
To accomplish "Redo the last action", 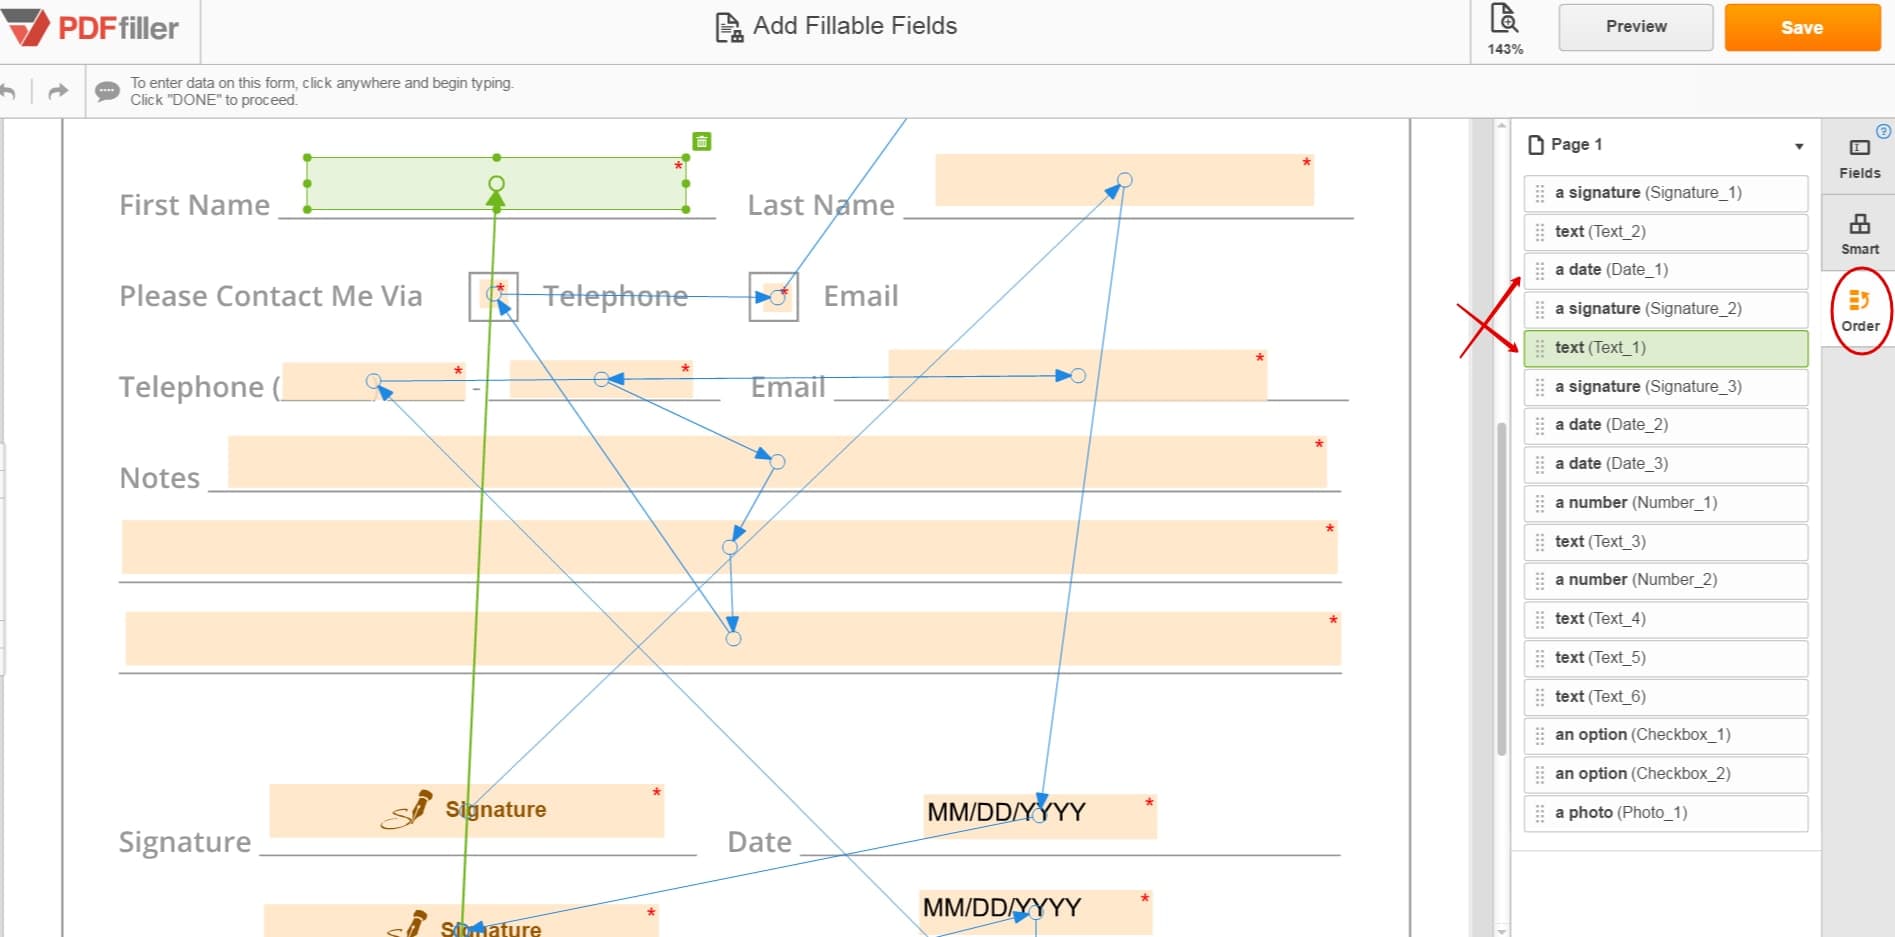I will click(x=58, y=92).
